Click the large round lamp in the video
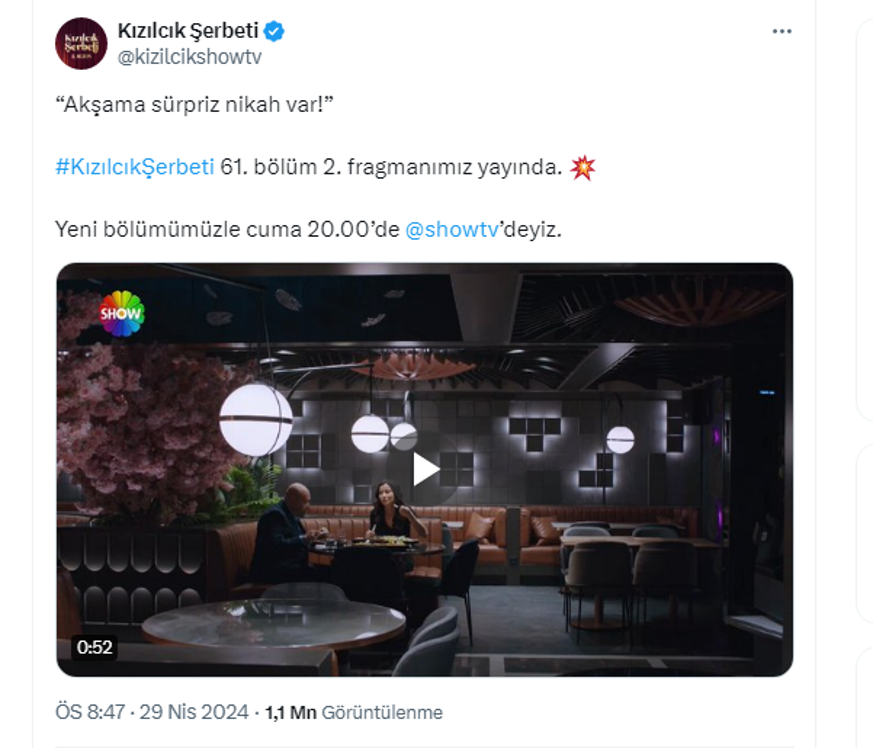This screenshot has width=873, height=748. pyautogui.click(x=255, y=419)
